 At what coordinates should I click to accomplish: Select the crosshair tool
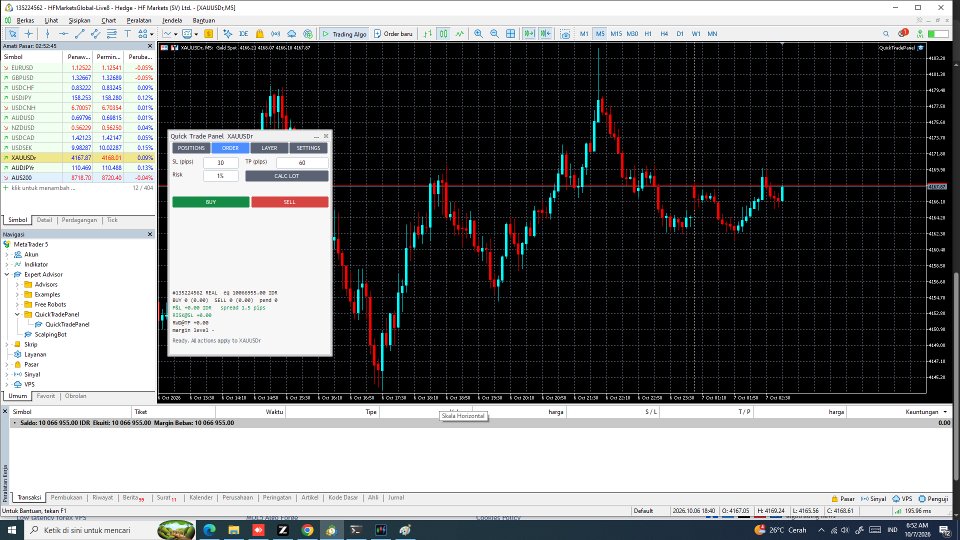pyautogui.click(x=29, y=34)
